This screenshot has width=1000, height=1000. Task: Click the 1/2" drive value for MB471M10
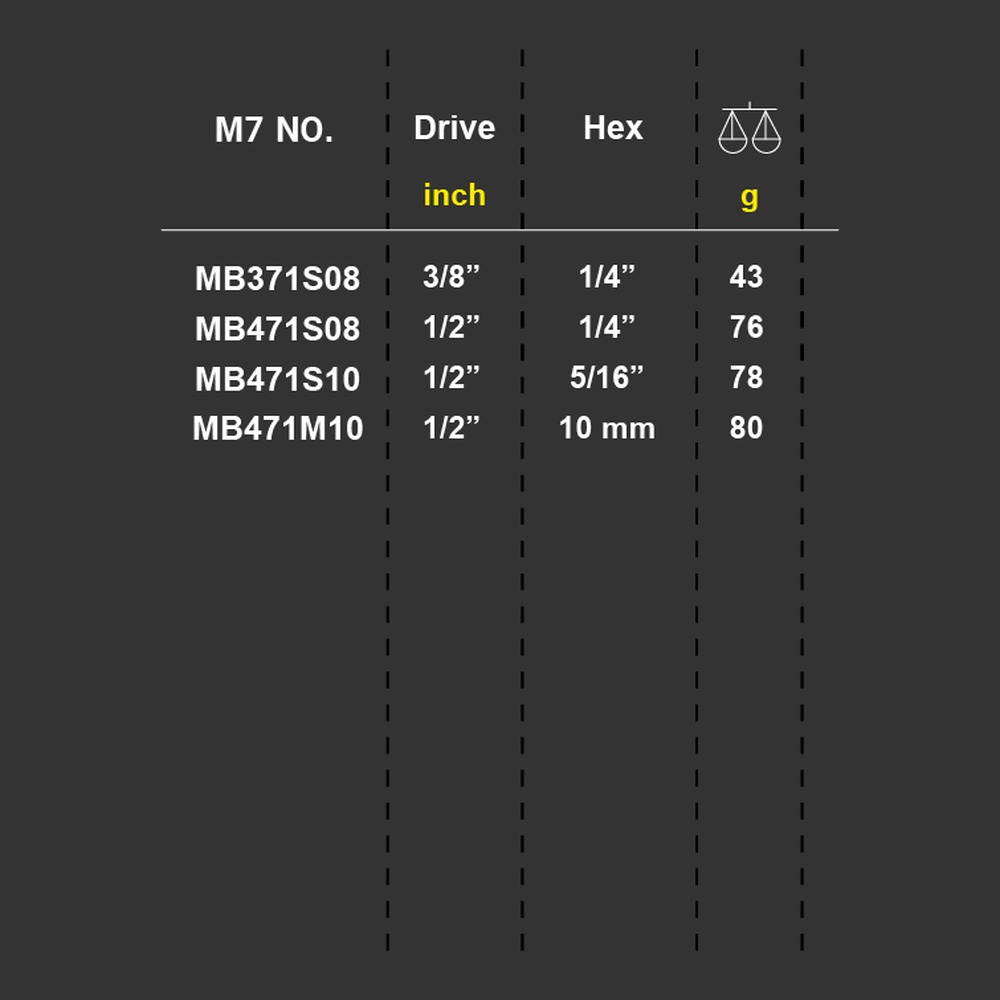point(451,428)
